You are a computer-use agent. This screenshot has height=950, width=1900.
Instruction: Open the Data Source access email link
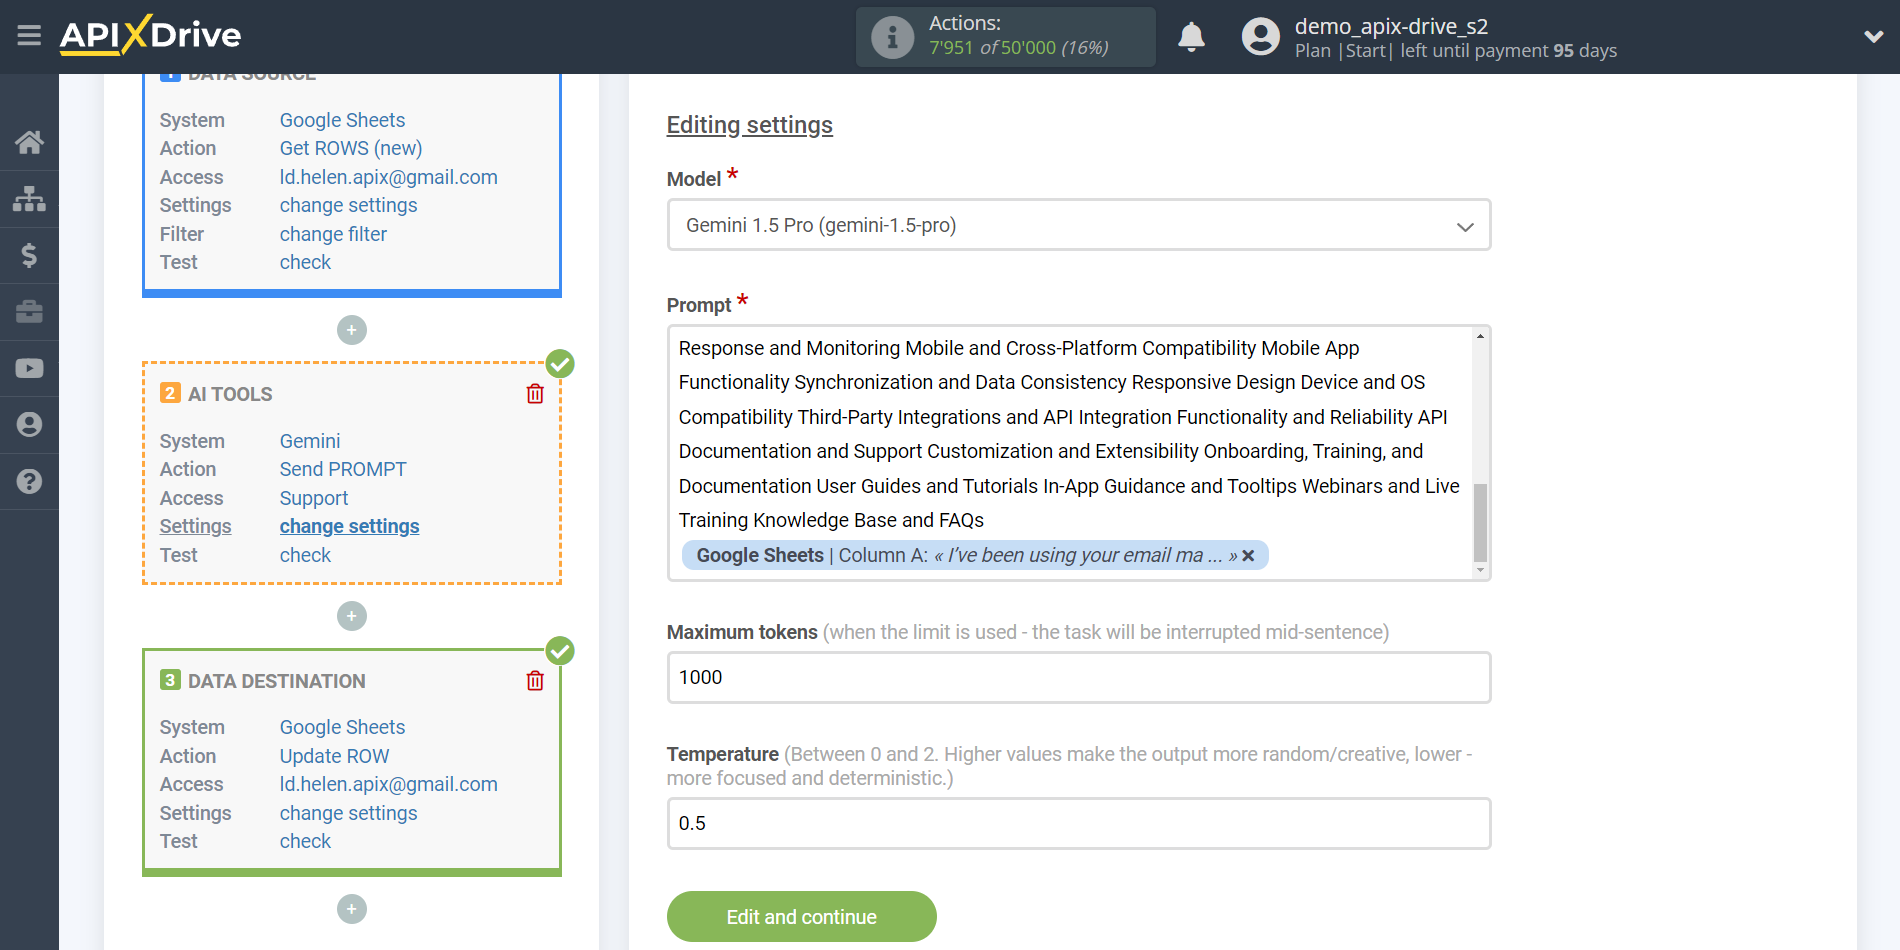point(389,177)
